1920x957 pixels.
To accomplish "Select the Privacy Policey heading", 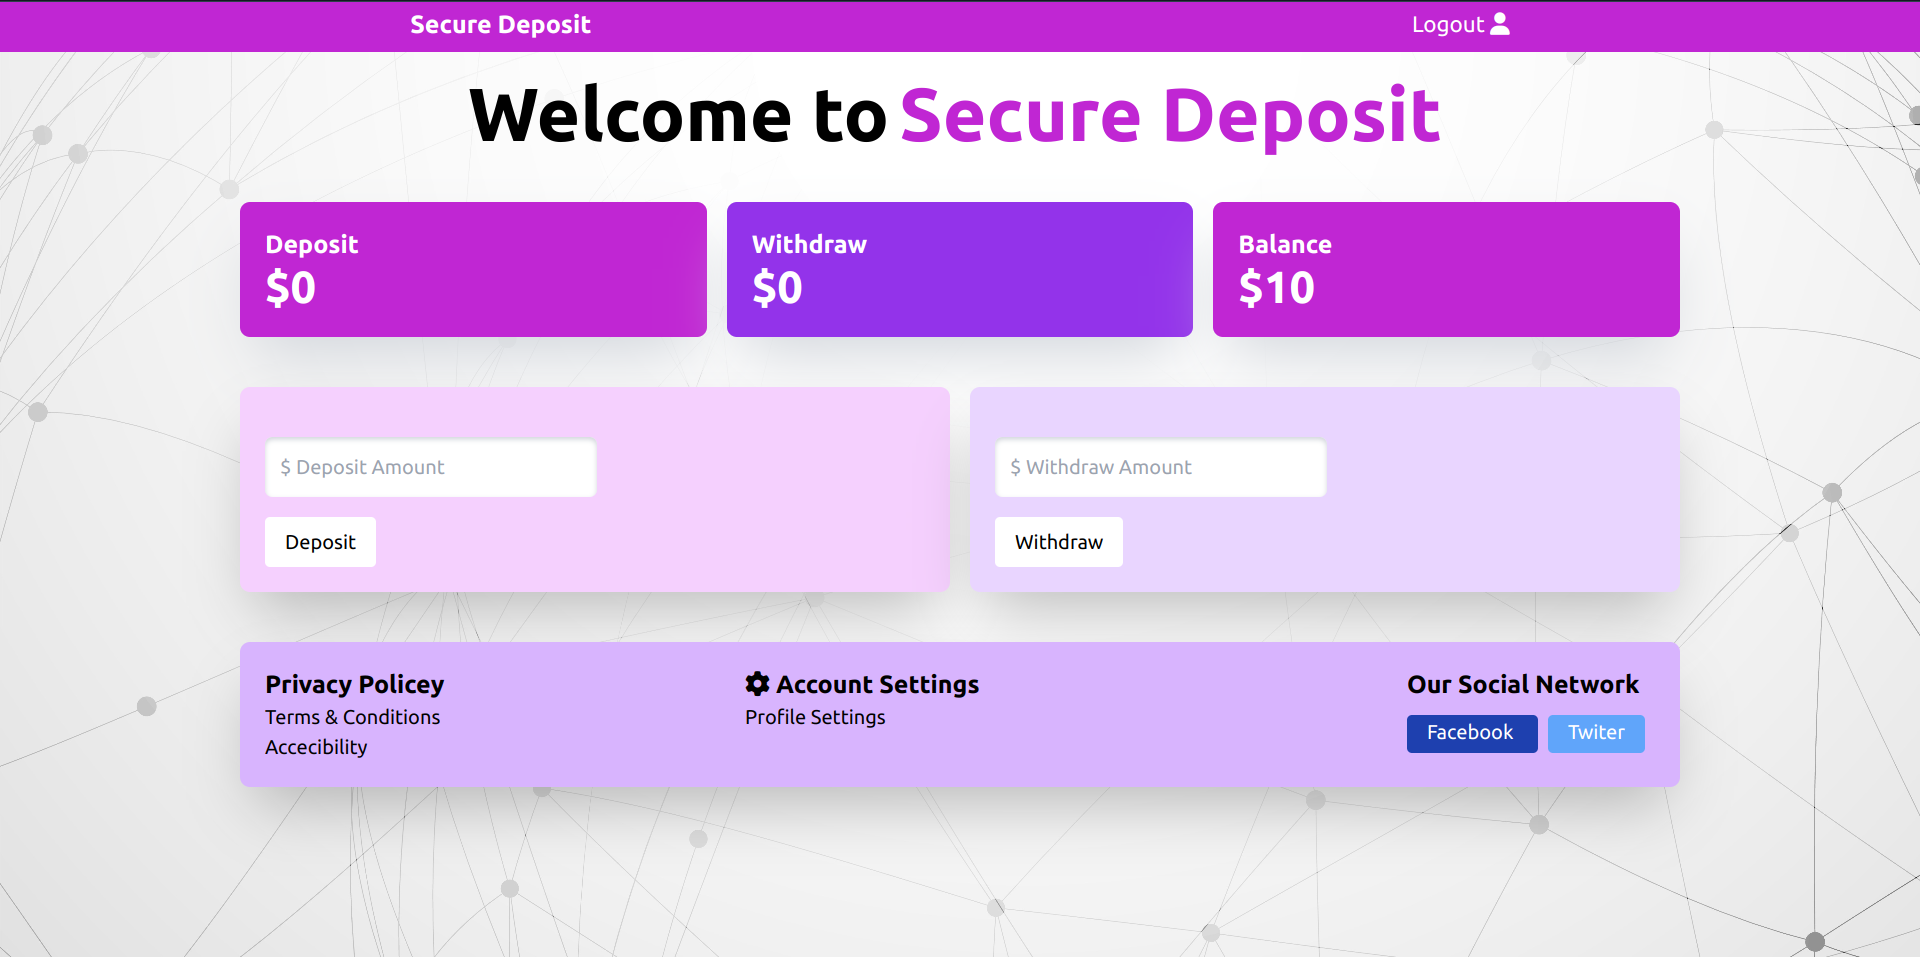I will click(x=354, y=684).
